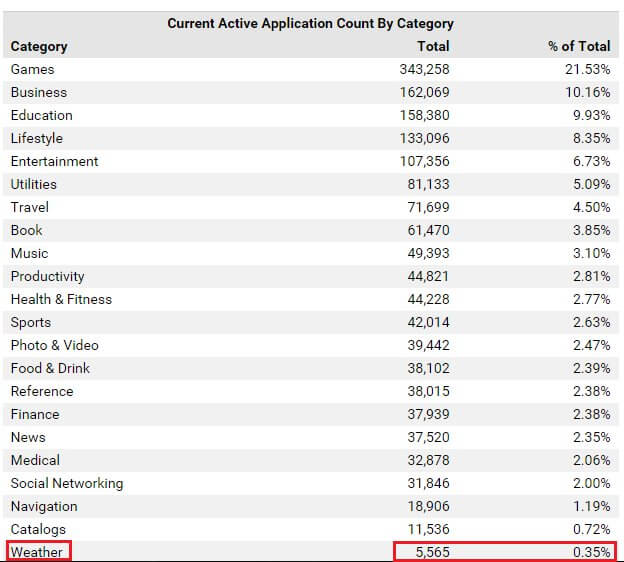Select the highlighted Weather total 5,565
The width and height of the screenshot is (624, 562).
click(x=432, y=552)
